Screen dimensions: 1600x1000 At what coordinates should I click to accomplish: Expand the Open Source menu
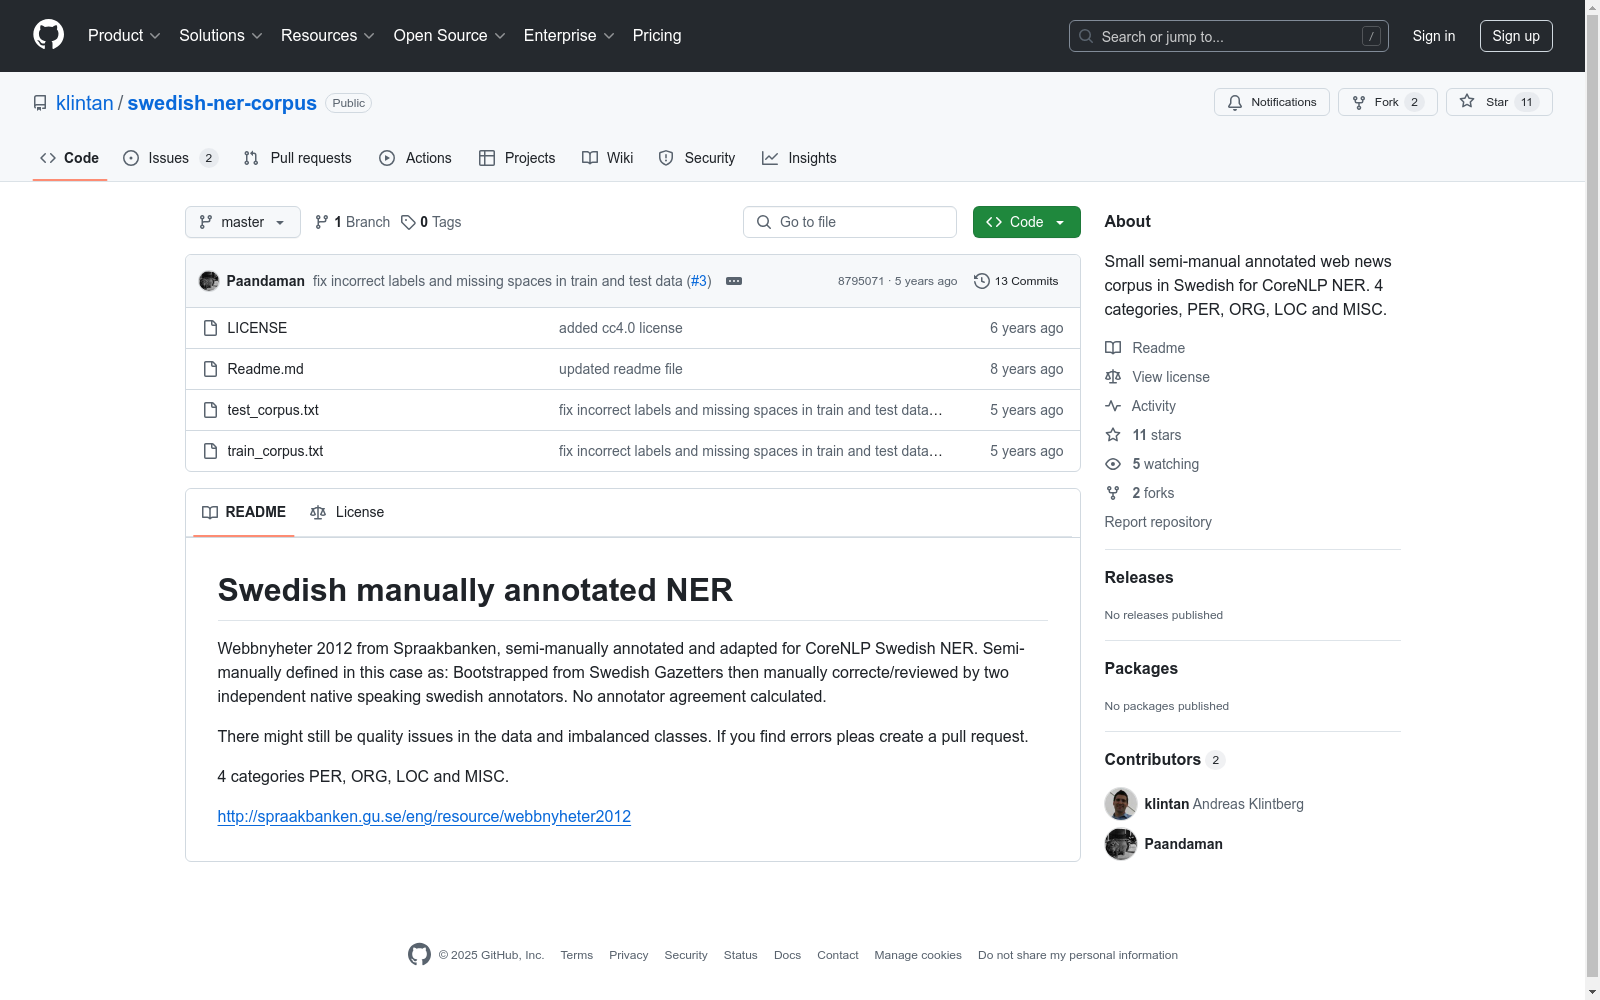[450, 36]
